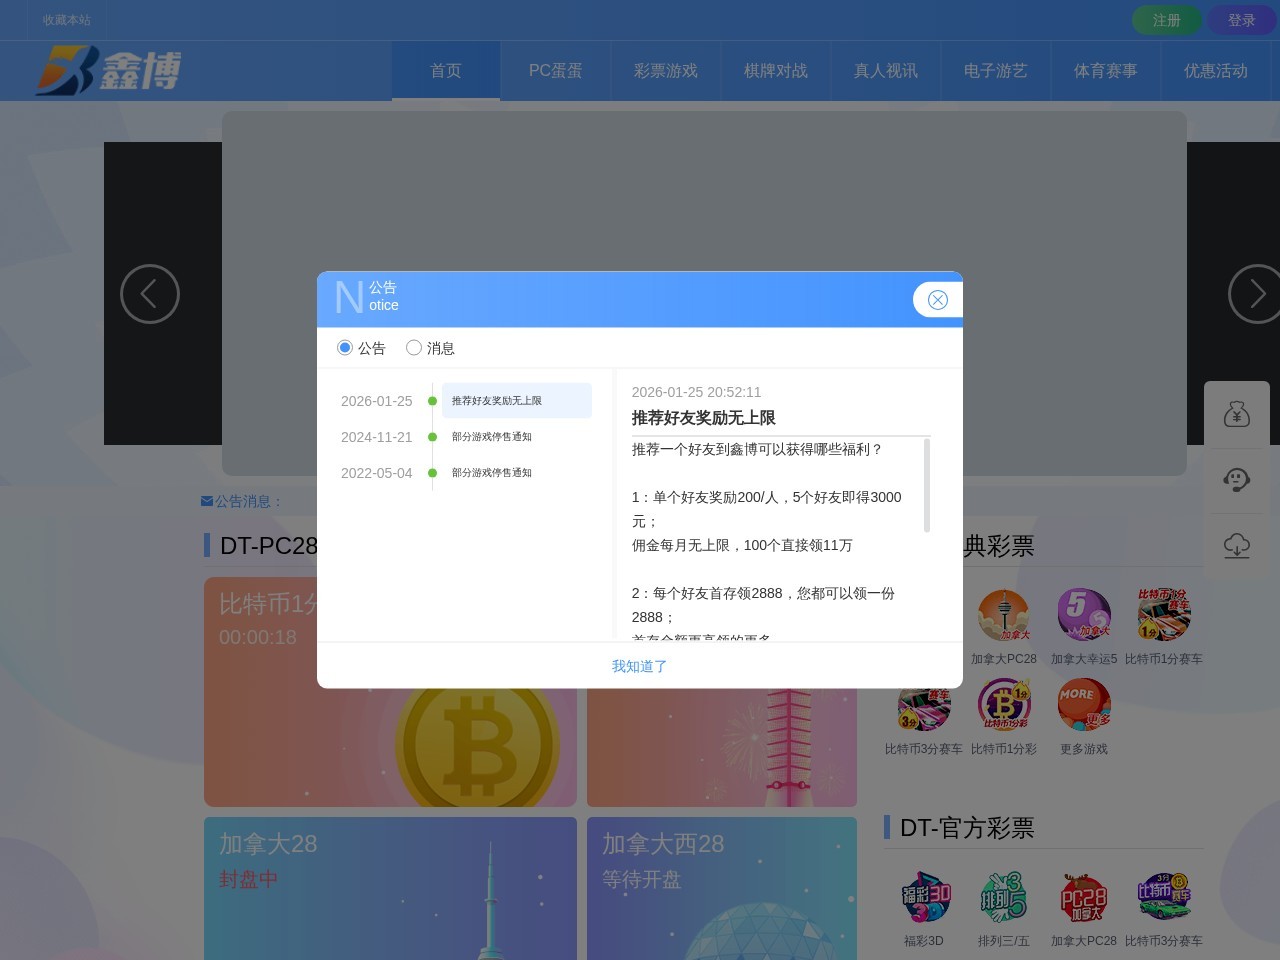Open notice 推荐好友奖励无上限 in list
Viewport: 1280px width, 960px height.
click(x=517, y=401)
